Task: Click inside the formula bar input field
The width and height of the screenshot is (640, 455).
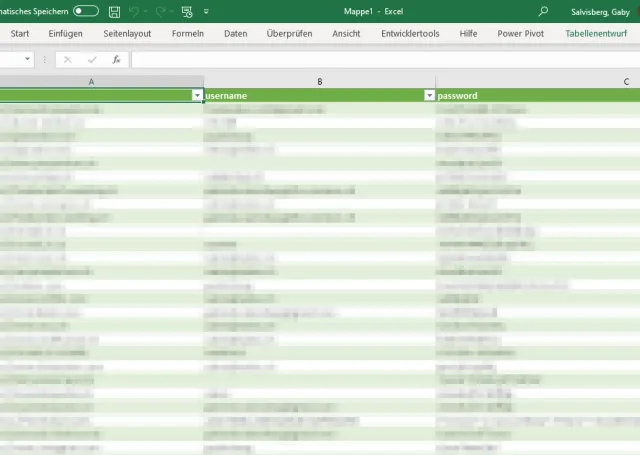Action: coord(380,59)
